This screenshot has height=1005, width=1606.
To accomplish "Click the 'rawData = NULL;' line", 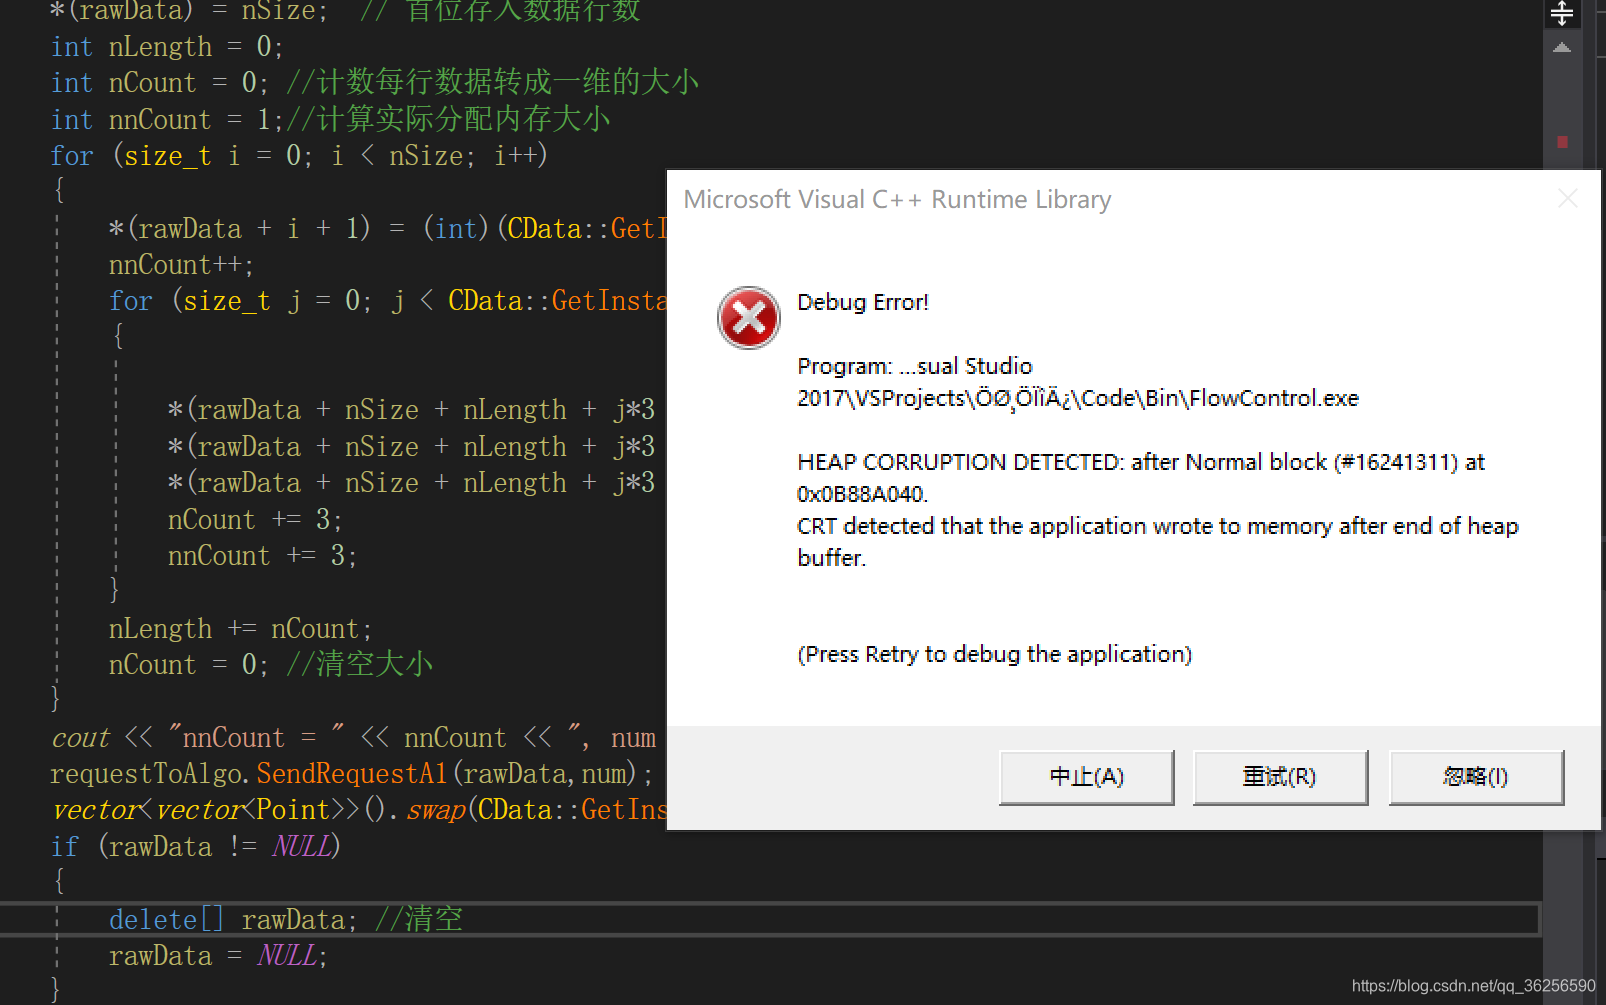I will pos(218,956).
